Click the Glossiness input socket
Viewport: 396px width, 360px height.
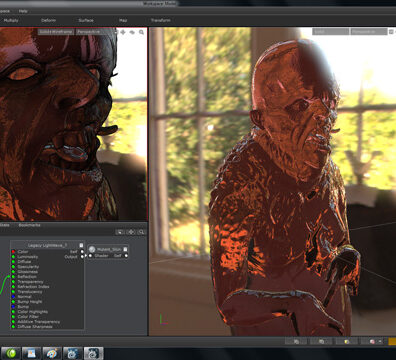(13, 272)
